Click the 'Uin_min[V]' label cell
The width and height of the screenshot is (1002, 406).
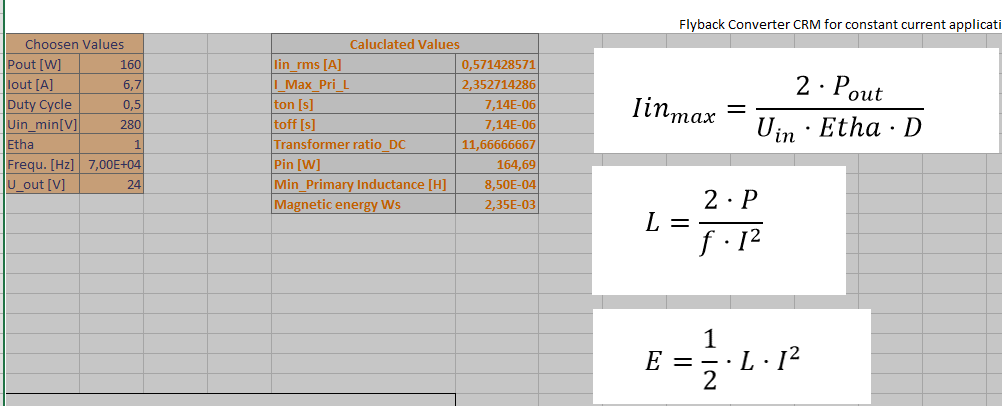(43, 124)
